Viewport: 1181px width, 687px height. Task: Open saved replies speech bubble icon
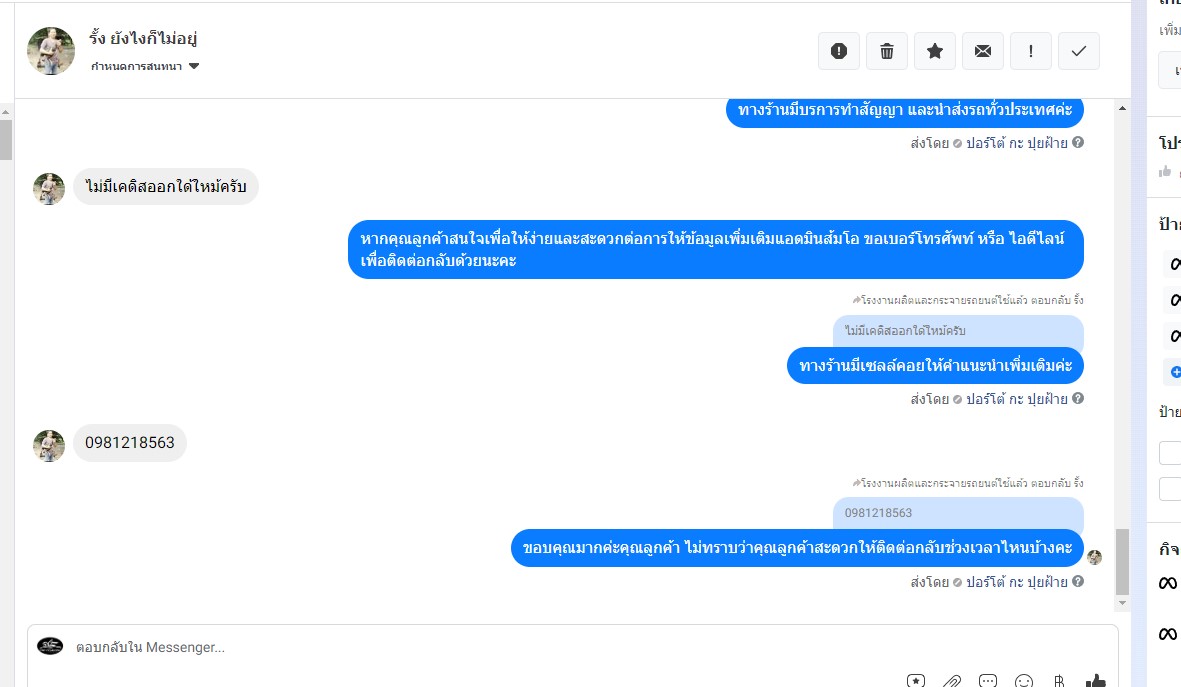988,681
